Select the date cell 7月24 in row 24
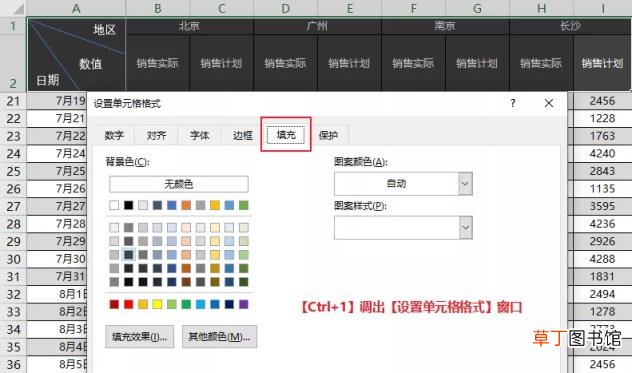632x373 pixels. 57,154
